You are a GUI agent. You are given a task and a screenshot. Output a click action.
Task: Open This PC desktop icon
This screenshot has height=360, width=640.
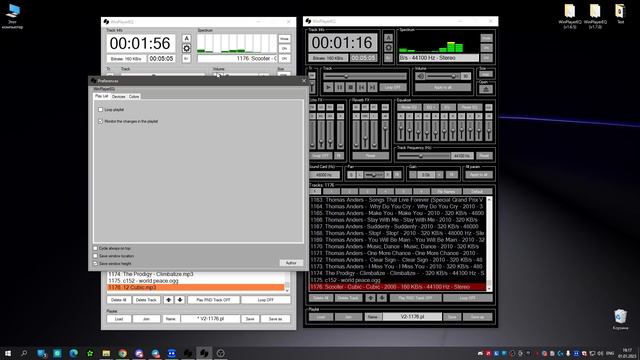13,16
